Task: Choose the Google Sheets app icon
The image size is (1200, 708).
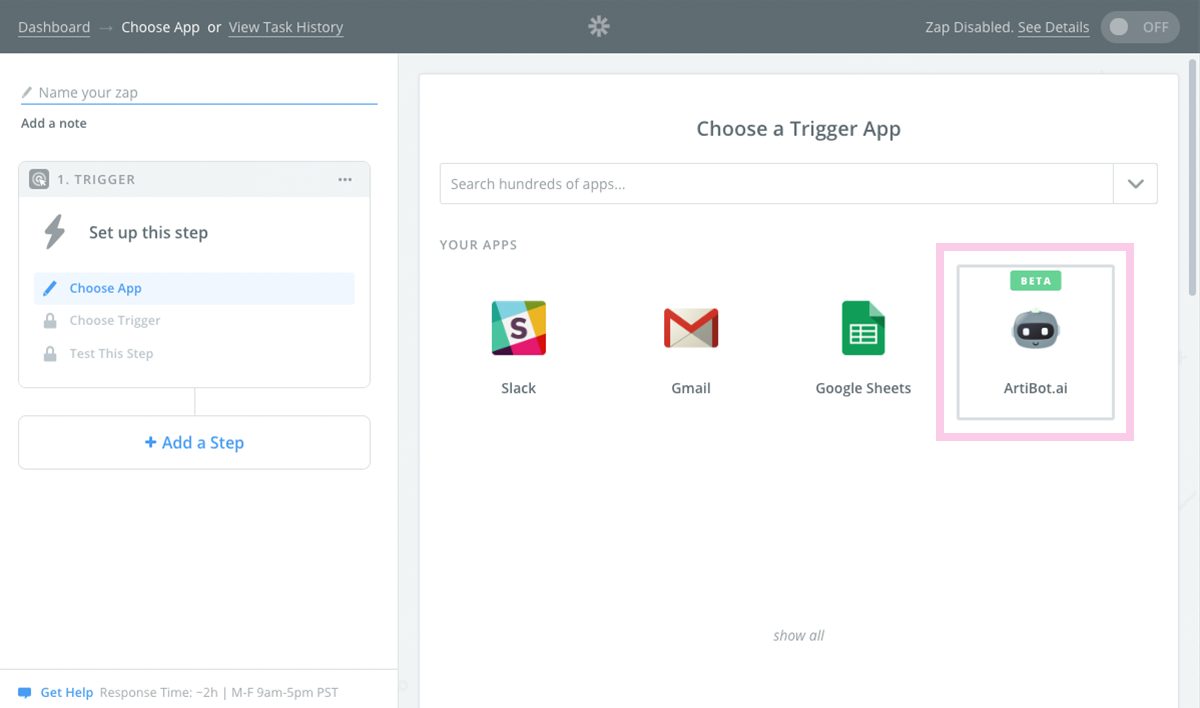Action: pyautogui.click(x=863, y=328)
